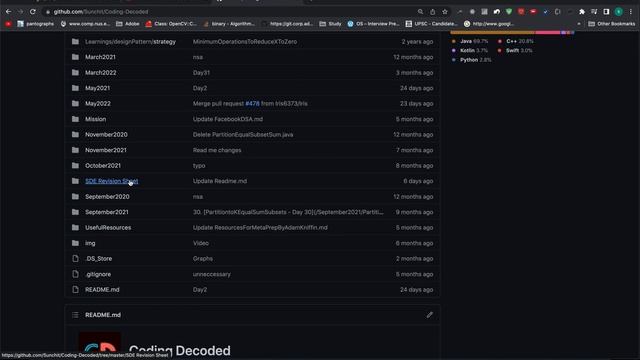Click folder icon beside October2021
Screen dimensions: 640x360
click(x=75, y=166)
